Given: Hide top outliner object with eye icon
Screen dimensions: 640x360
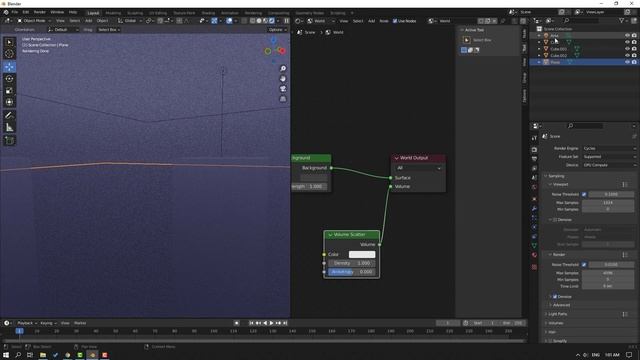Looking at the screenshot, I should 627,36.
